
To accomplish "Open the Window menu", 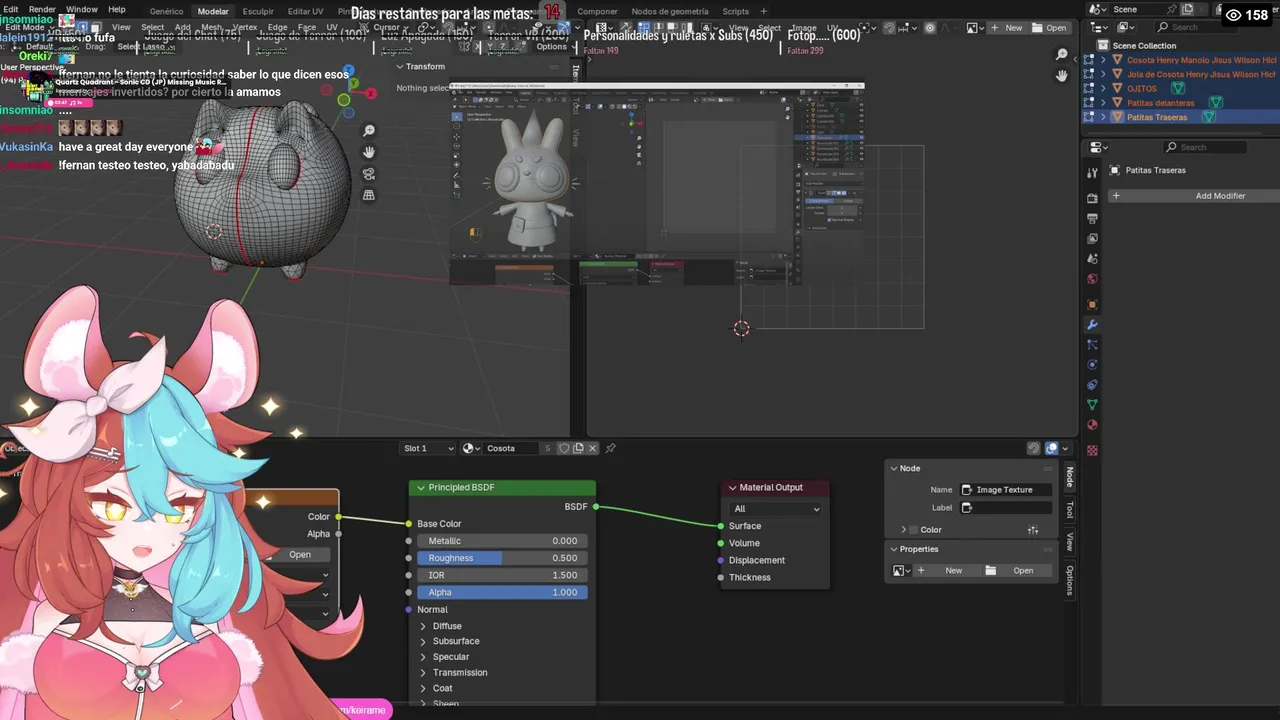I will (x=81, y=9).
